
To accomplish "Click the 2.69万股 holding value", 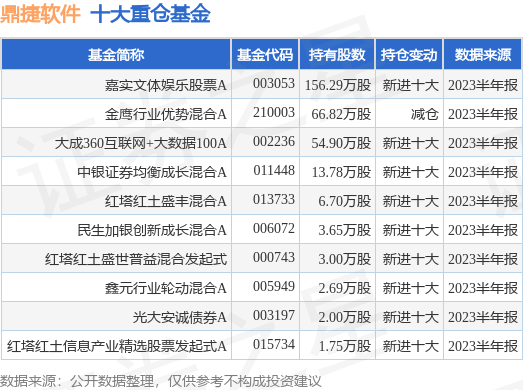I will pyautogui.click(x=345, y=288).
